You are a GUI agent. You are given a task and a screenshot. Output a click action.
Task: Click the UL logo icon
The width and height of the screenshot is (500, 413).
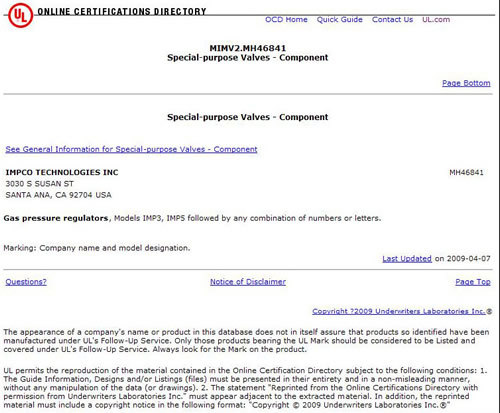coord(20,15)
